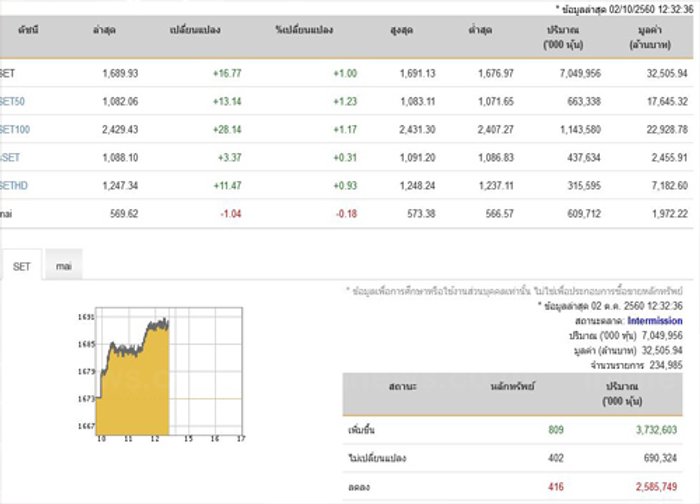Select the SET chart tab
700x504 pixels.
(x=21, y=267)
